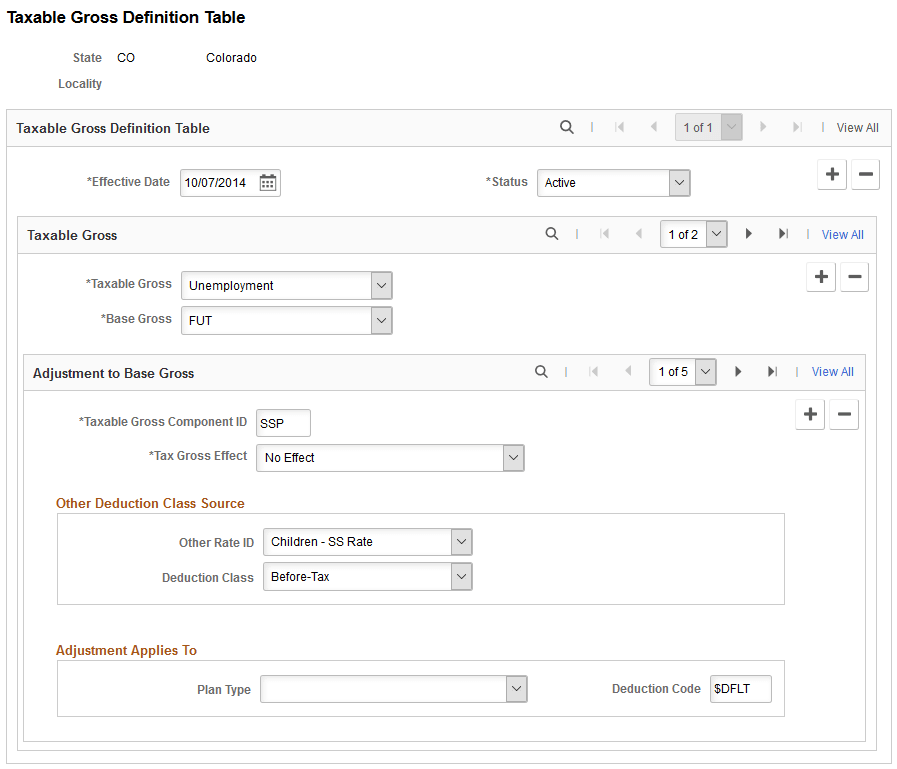Delete the Effective Date row with the minus icon
Image resolution: width=897 pixels, height=769 pixels.
click(865, 174)
